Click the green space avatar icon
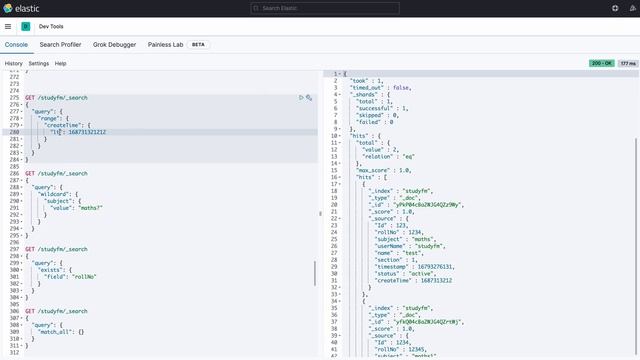This screenshot has height=360, width=640. point(26,27)
